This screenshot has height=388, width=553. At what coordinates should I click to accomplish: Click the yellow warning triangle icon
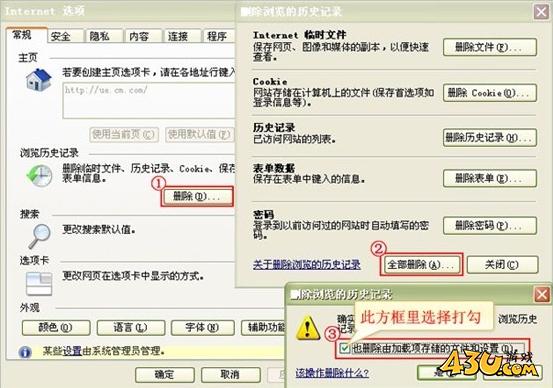(x=308, y=328)
